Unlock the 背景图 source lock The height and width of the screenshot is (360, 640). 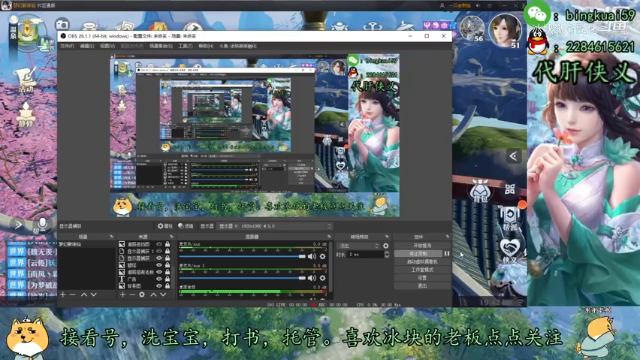pos(167,286)
